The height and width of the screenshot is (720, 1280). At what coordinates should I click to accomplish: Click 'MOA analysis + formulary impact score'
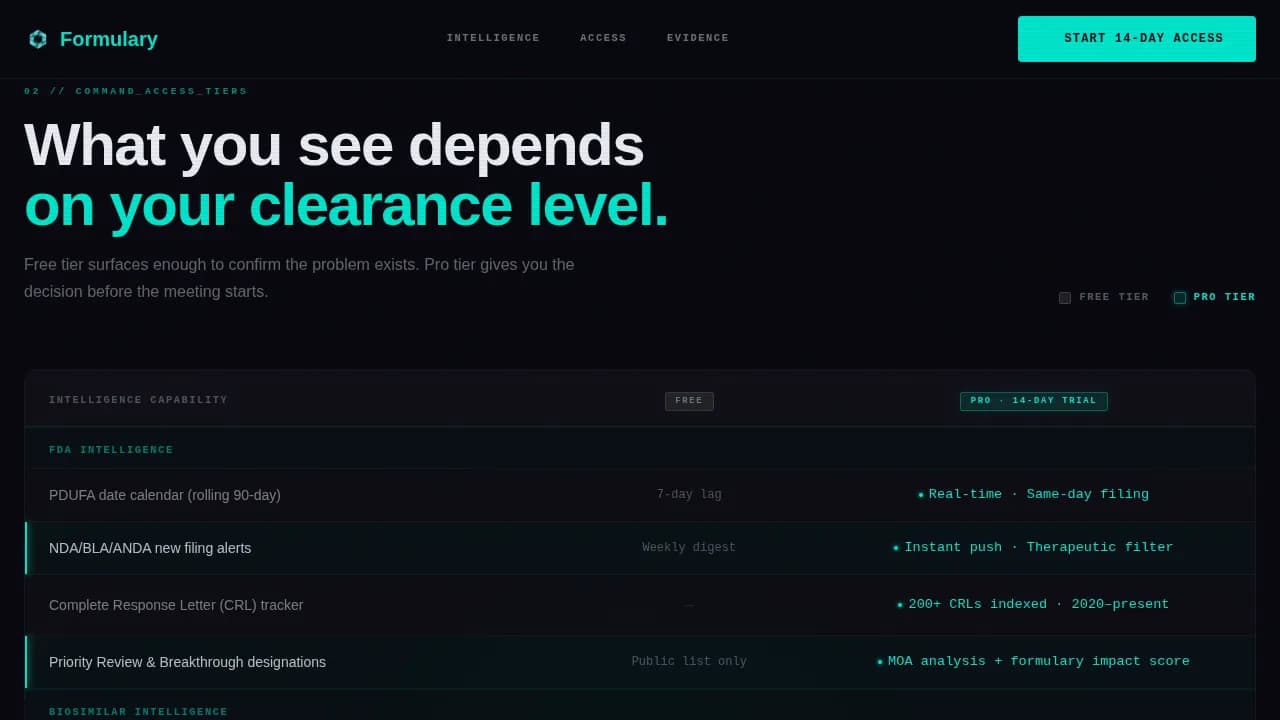click(1034, 661)
